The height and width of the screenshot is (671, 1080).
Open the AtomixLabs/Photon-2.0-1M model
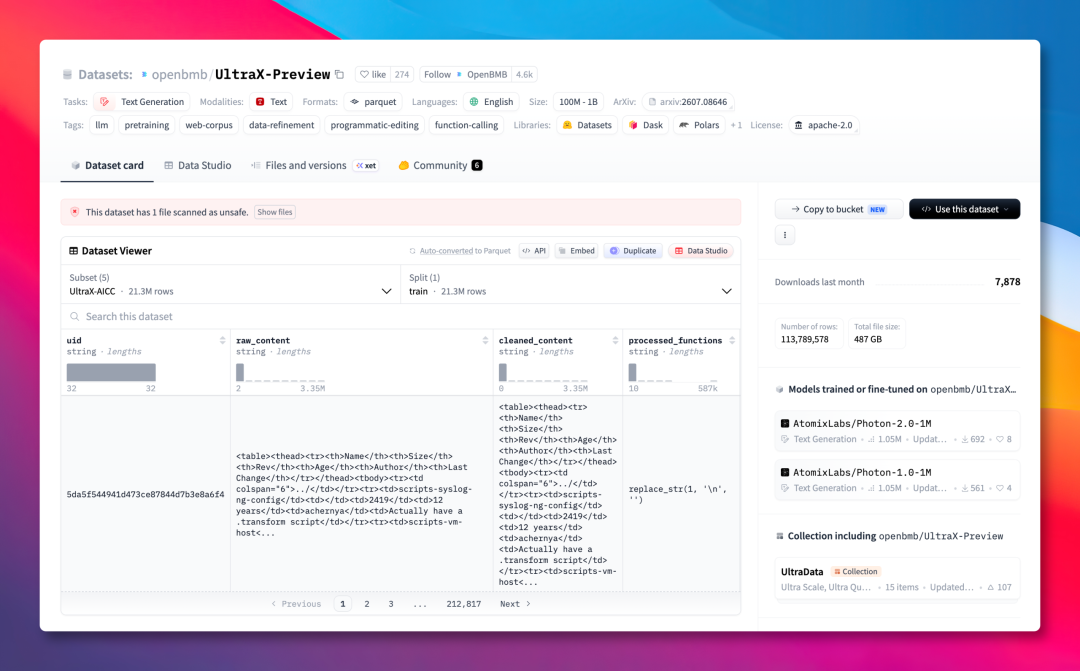(897, 431)
